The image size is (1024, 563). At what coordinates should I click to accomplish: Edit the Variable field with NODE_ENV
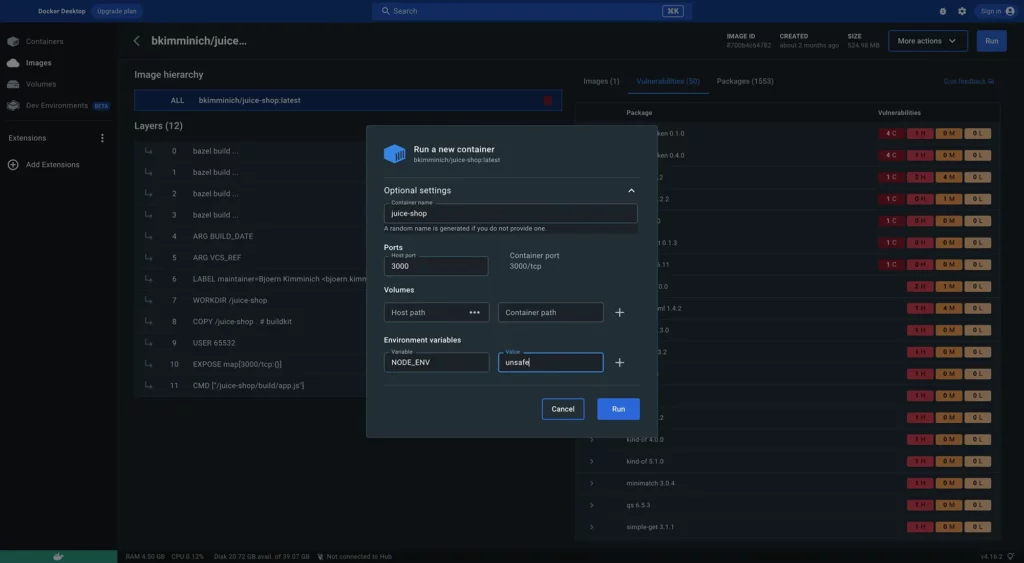(x=436, y=362)
